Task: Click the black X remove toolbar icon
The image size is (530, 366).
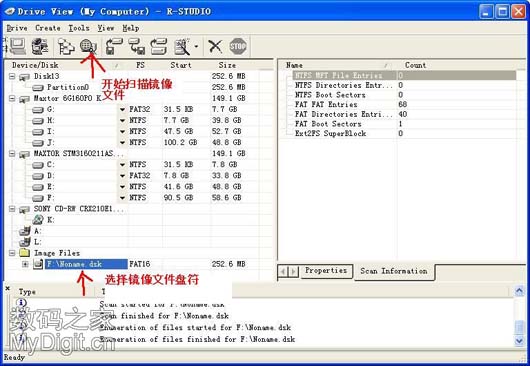Action: point(215,46)
